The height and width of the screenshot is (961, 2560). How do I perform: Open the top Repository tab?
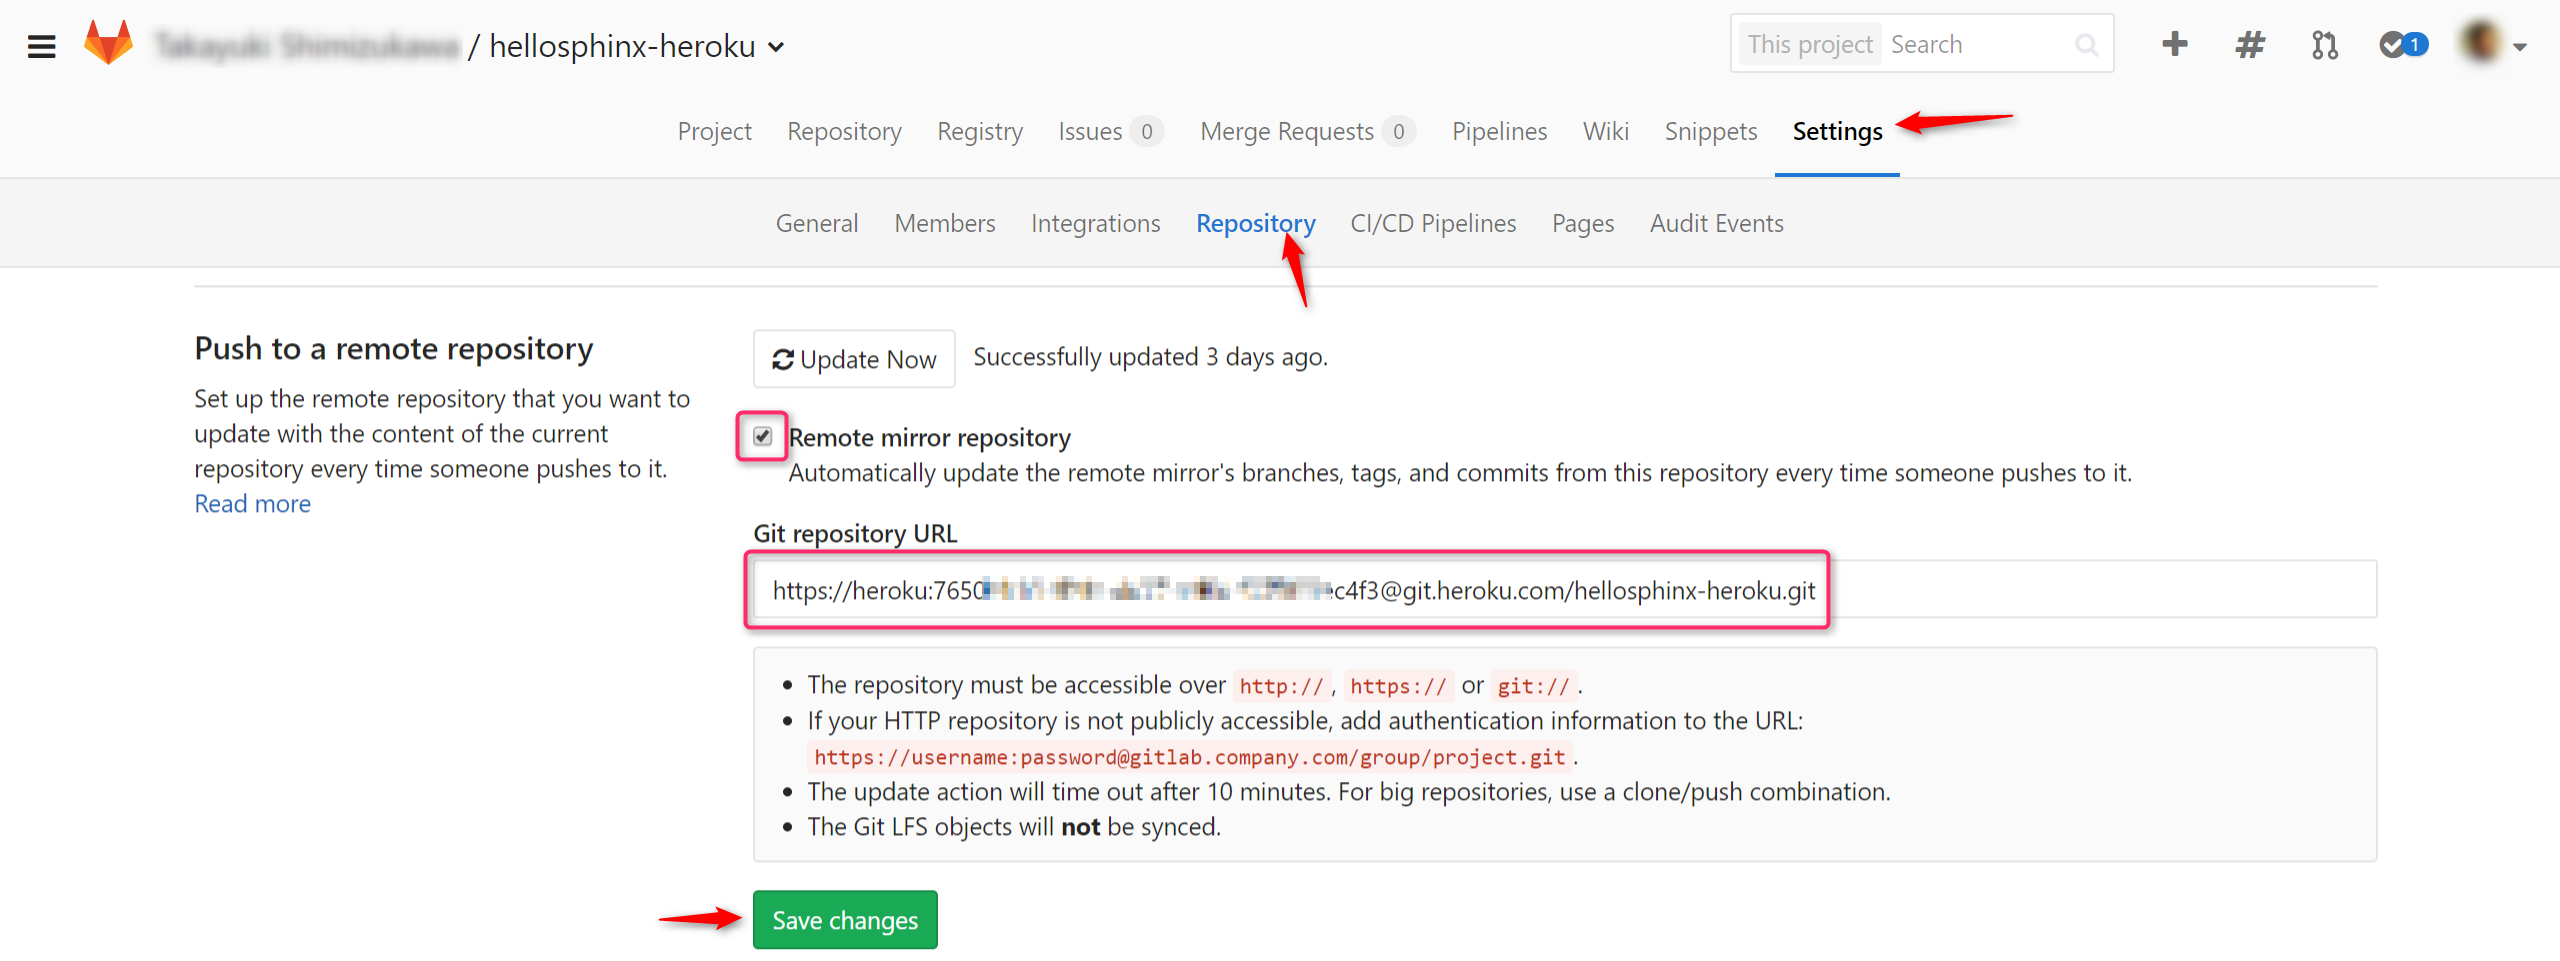(844, 132)
